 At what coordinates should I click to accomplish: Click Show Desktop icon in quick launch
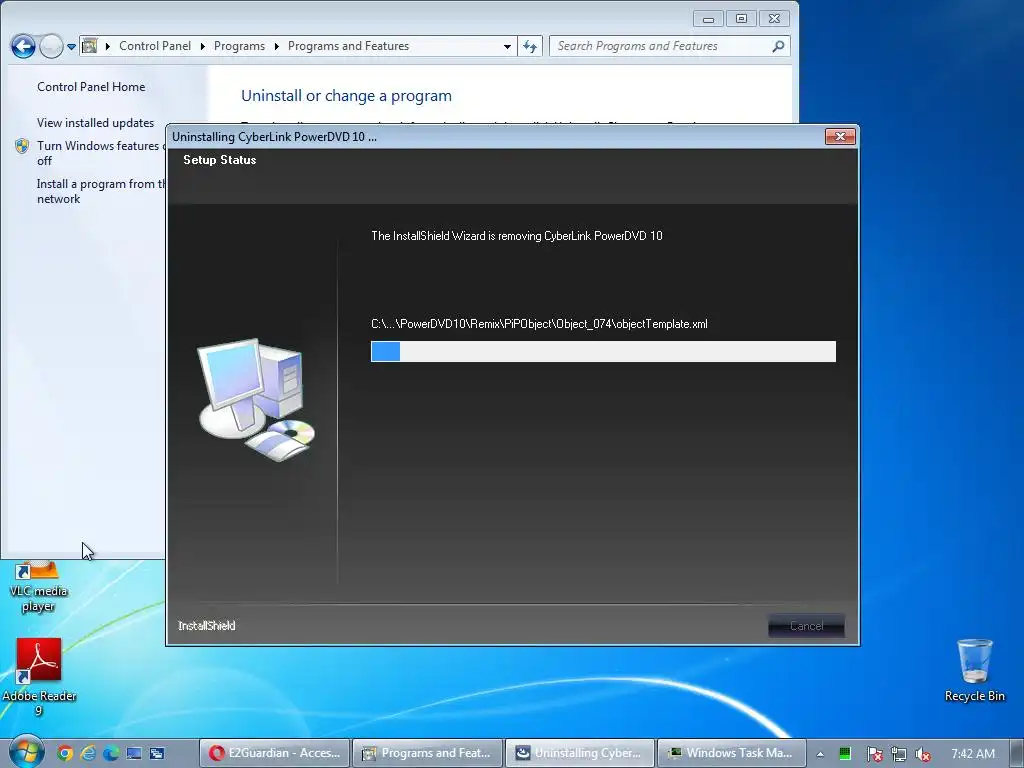tap(134, 754)
